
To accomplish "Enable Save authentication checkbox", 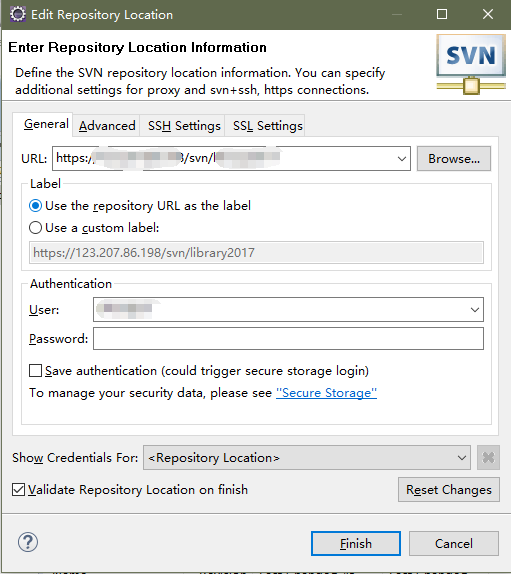I will 36,370.
